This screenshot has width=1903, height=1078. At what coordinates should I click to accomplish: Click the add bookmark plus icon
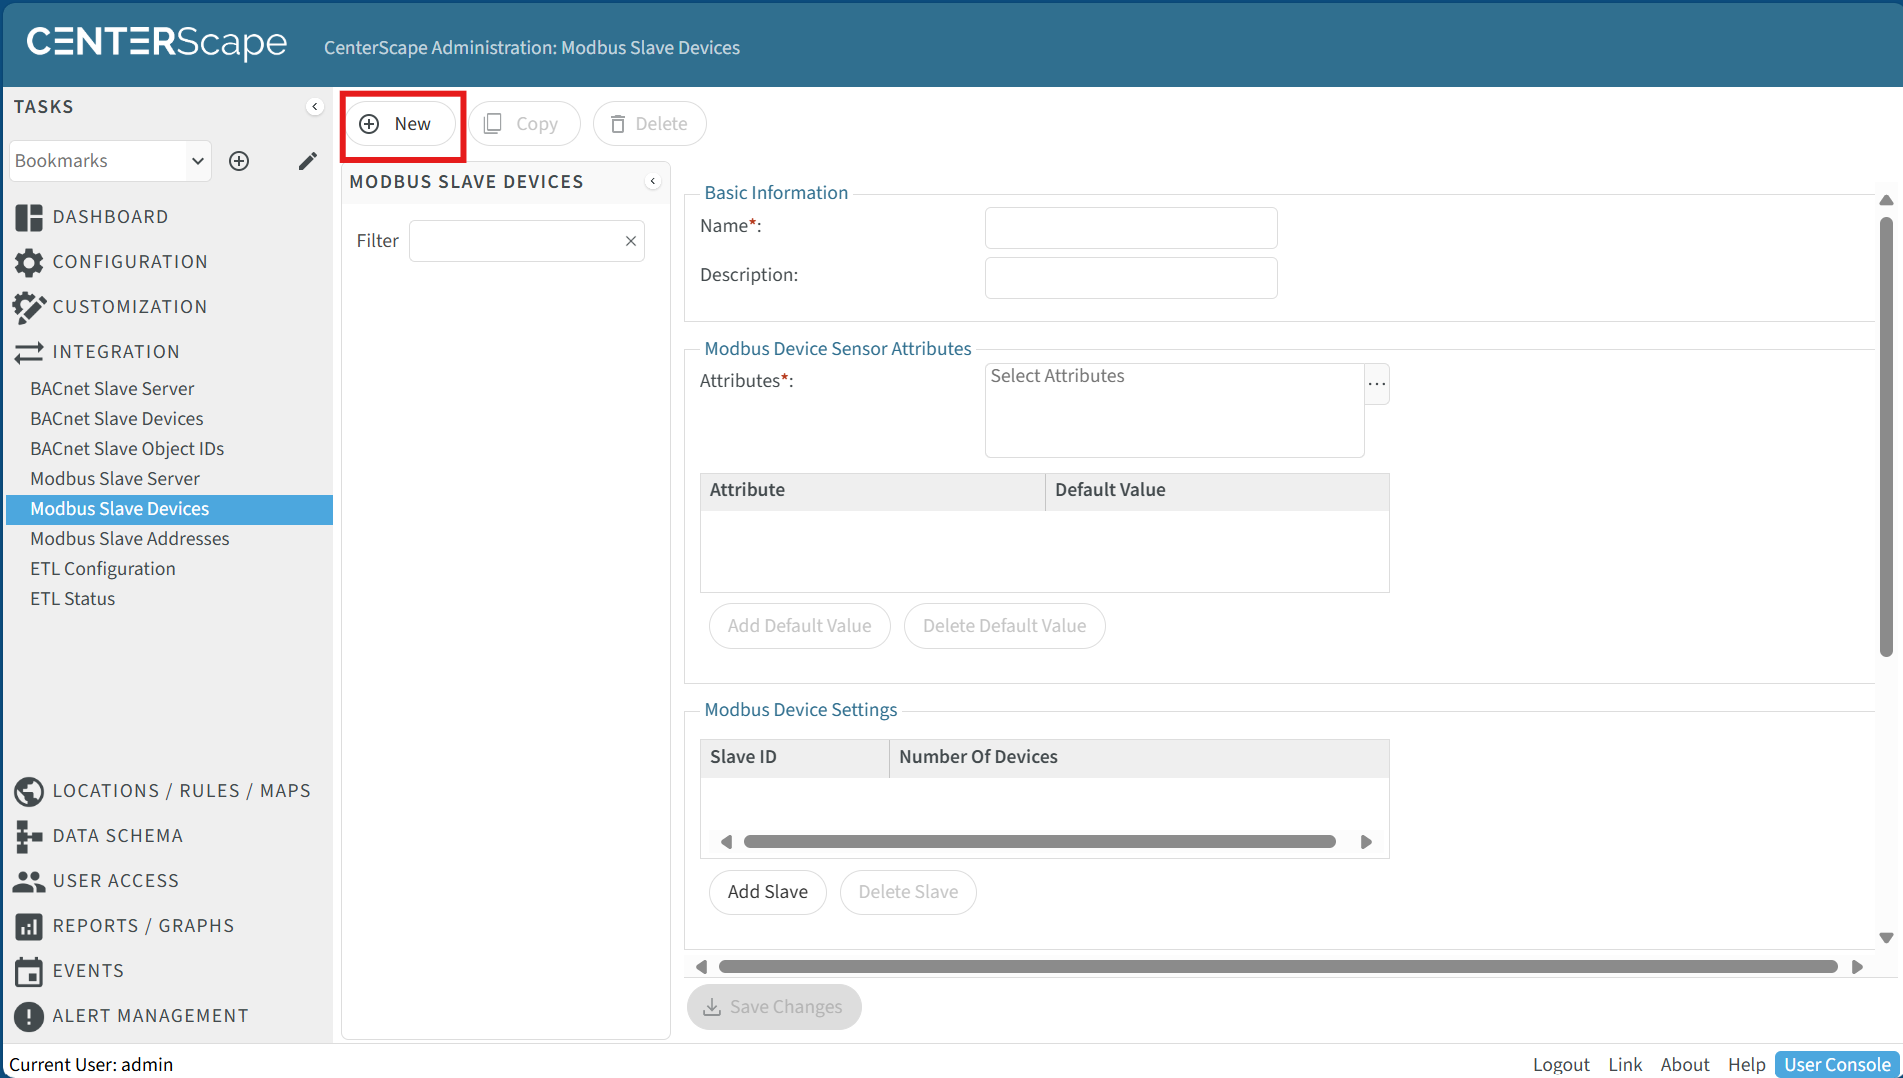(239, 161)
